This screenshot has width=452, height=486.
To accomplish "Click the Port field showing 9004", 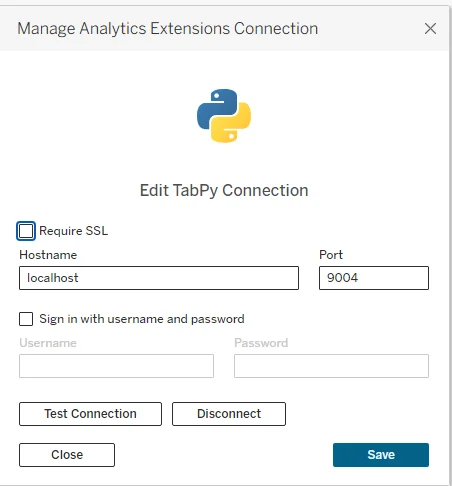I will [374, 278].
